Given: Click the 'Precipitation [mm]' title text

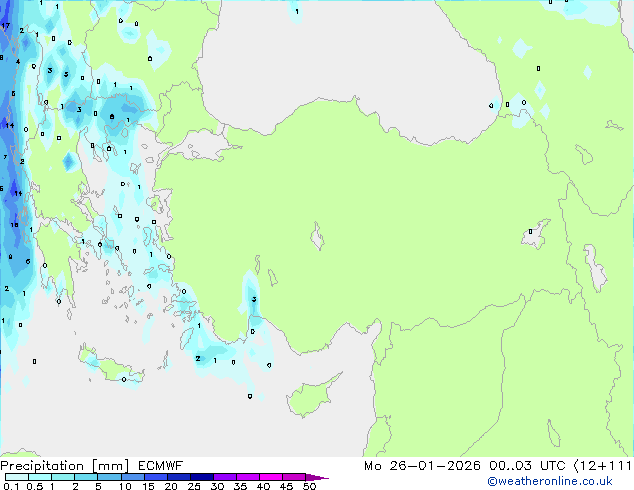Looking at the screenshot, I should (x=65, y=466).
